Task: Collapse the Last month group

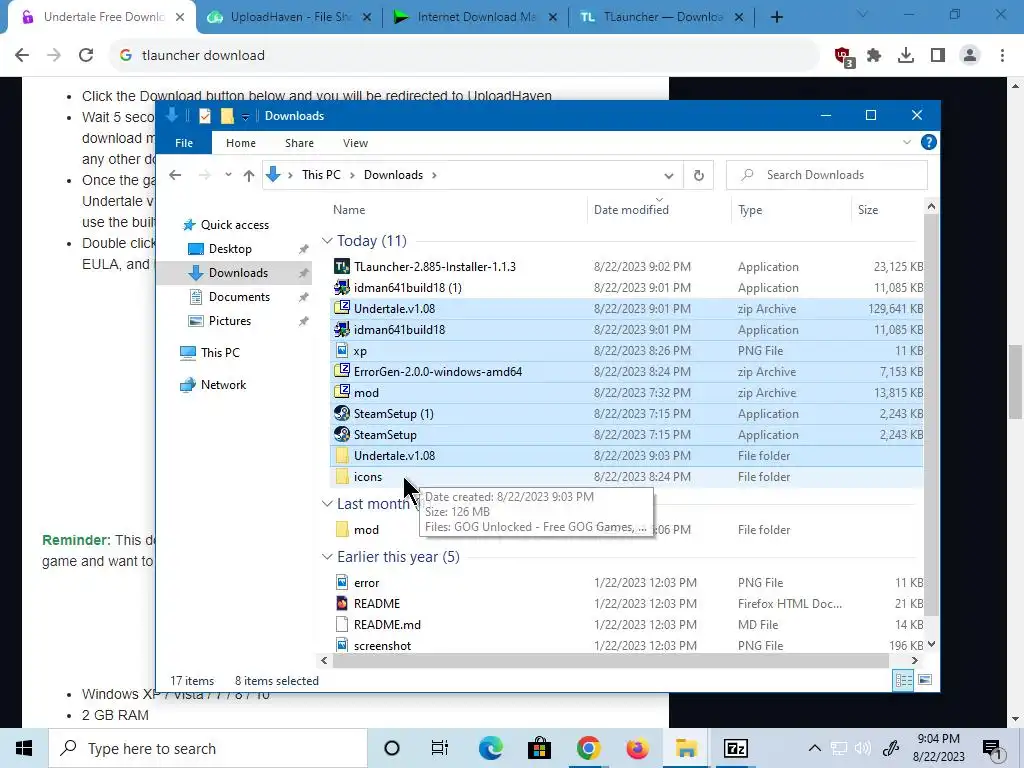Action: click(327, 504)
